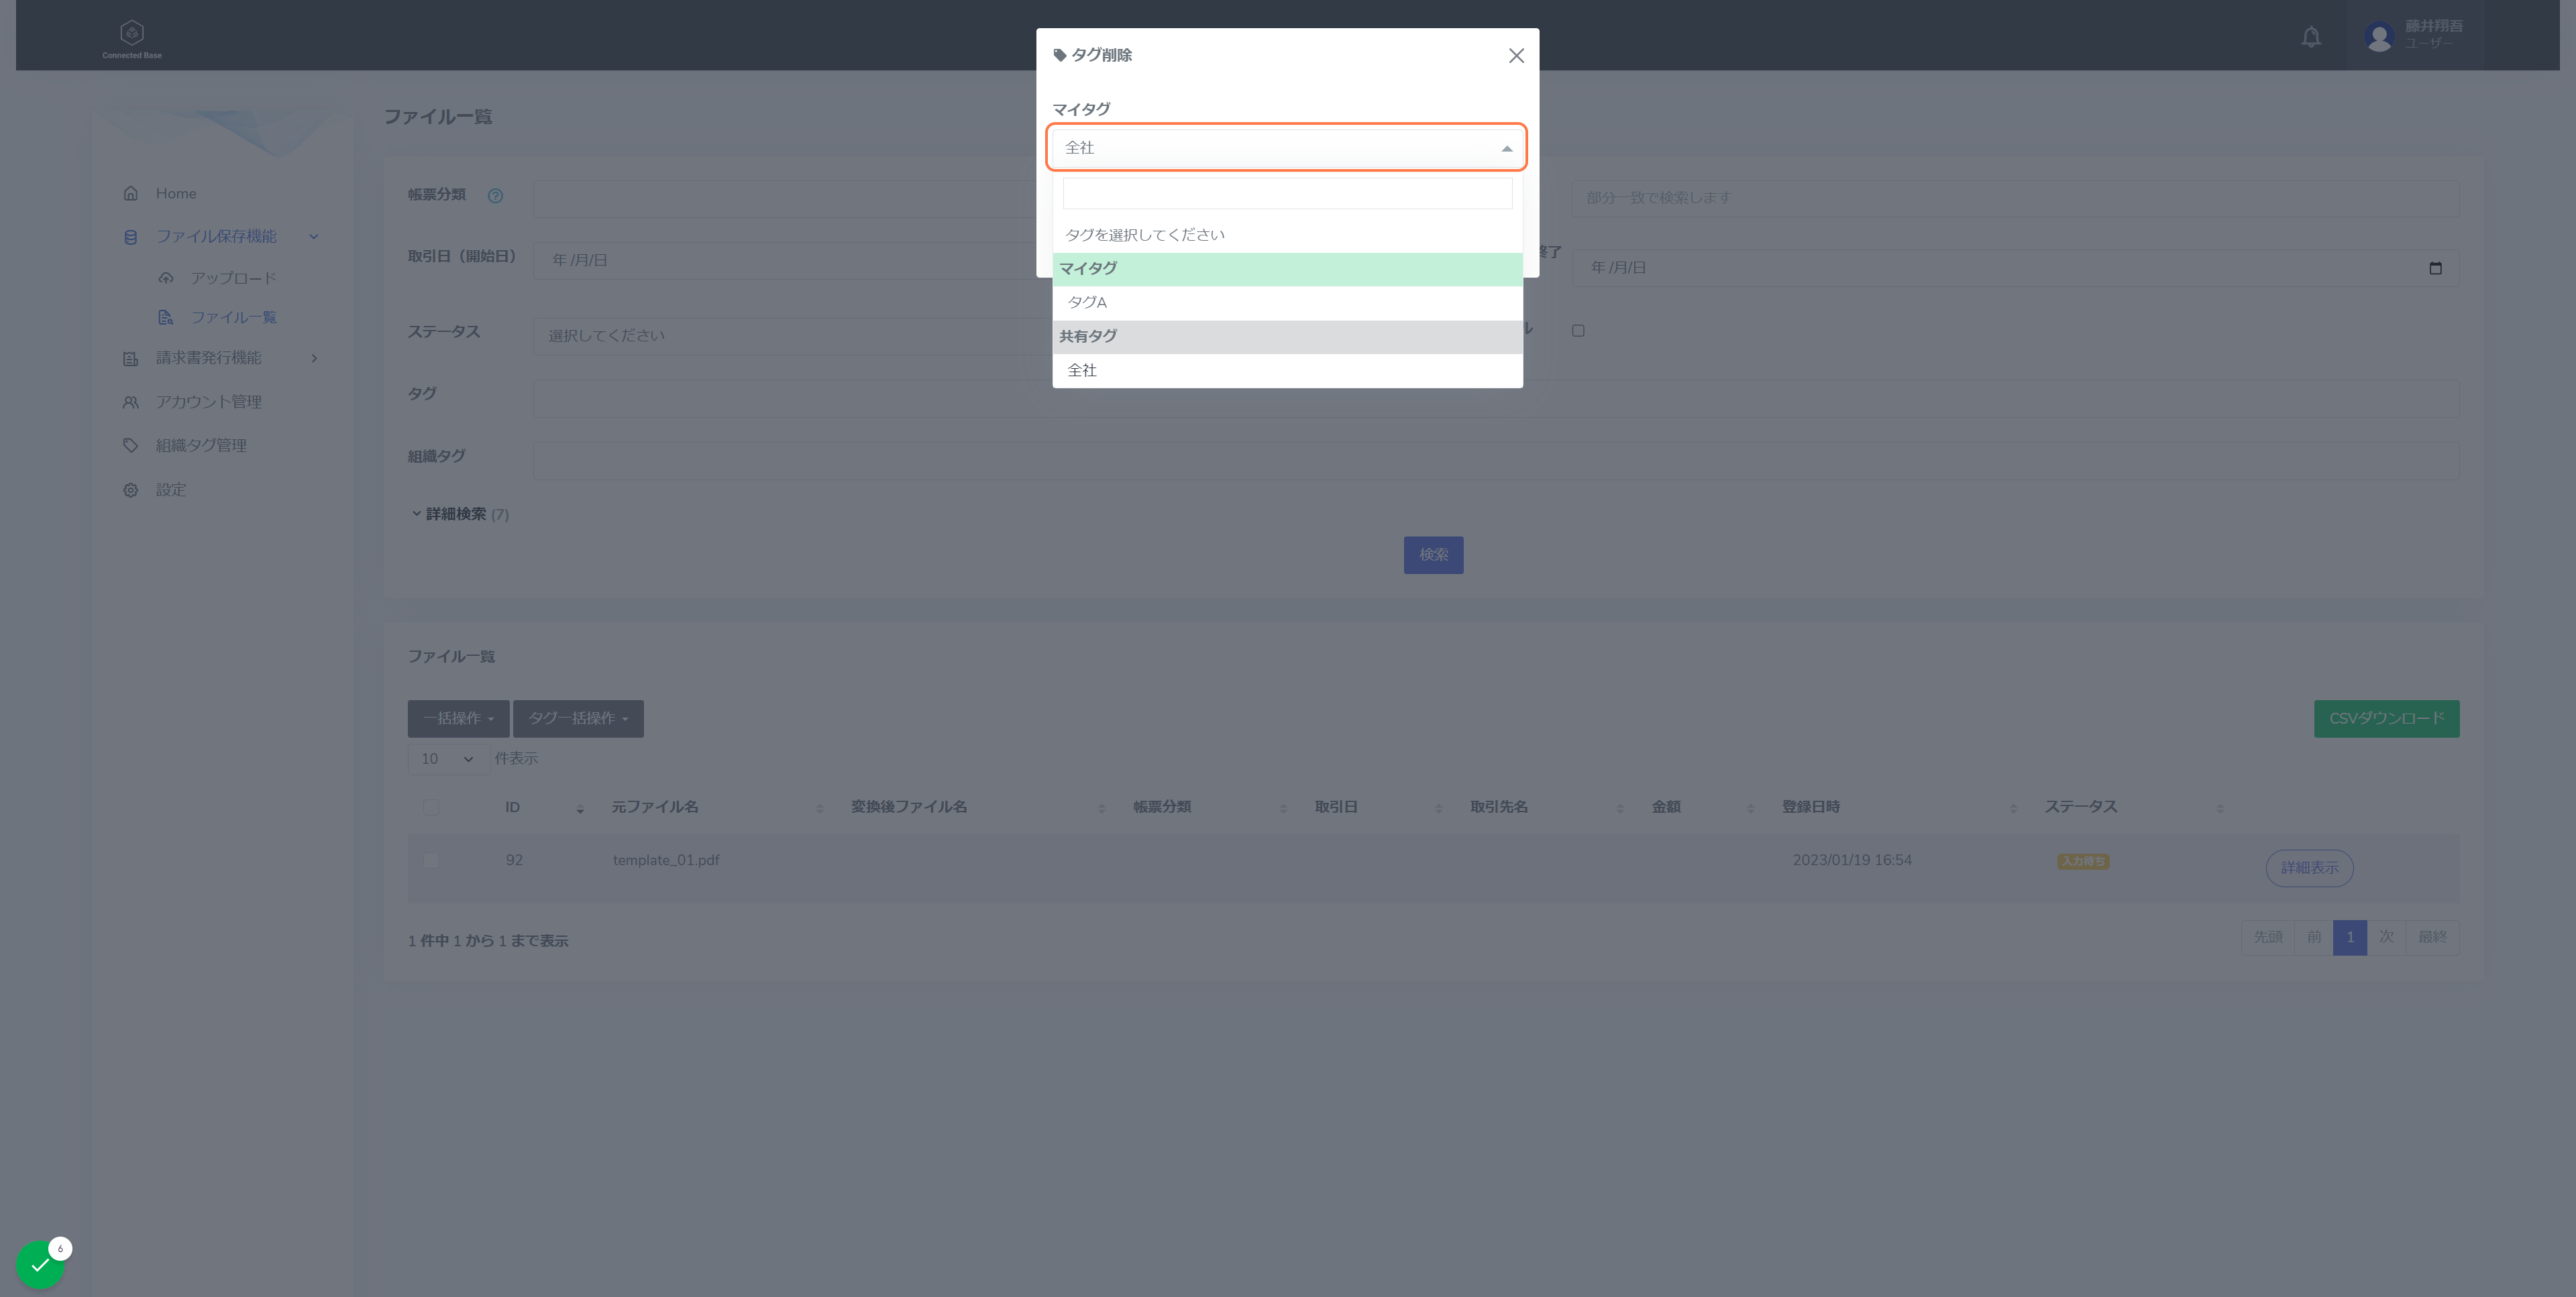Sort by the 帳票分類 column arrows

1283,808
